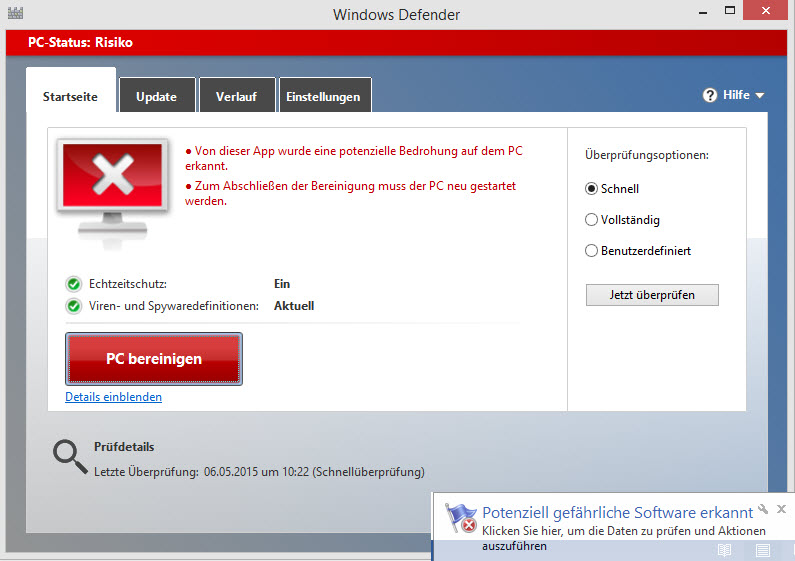Click the 'Klicken Sie hier' notification text
795x561 pixels.
click(624, 538)
